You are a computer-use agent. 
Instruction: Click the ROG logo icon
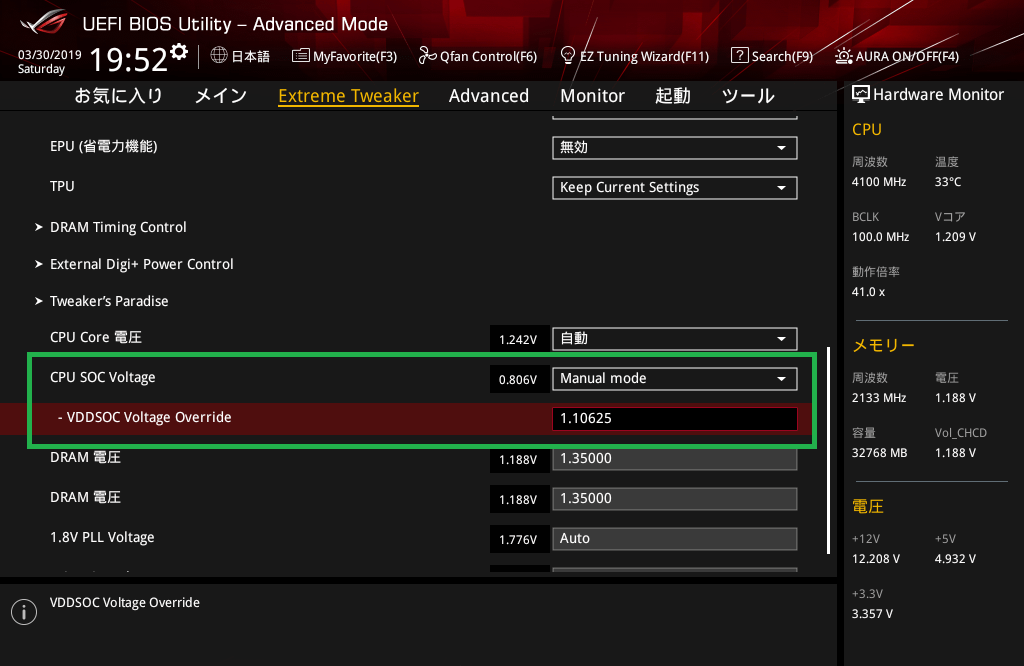coord(40,22)
